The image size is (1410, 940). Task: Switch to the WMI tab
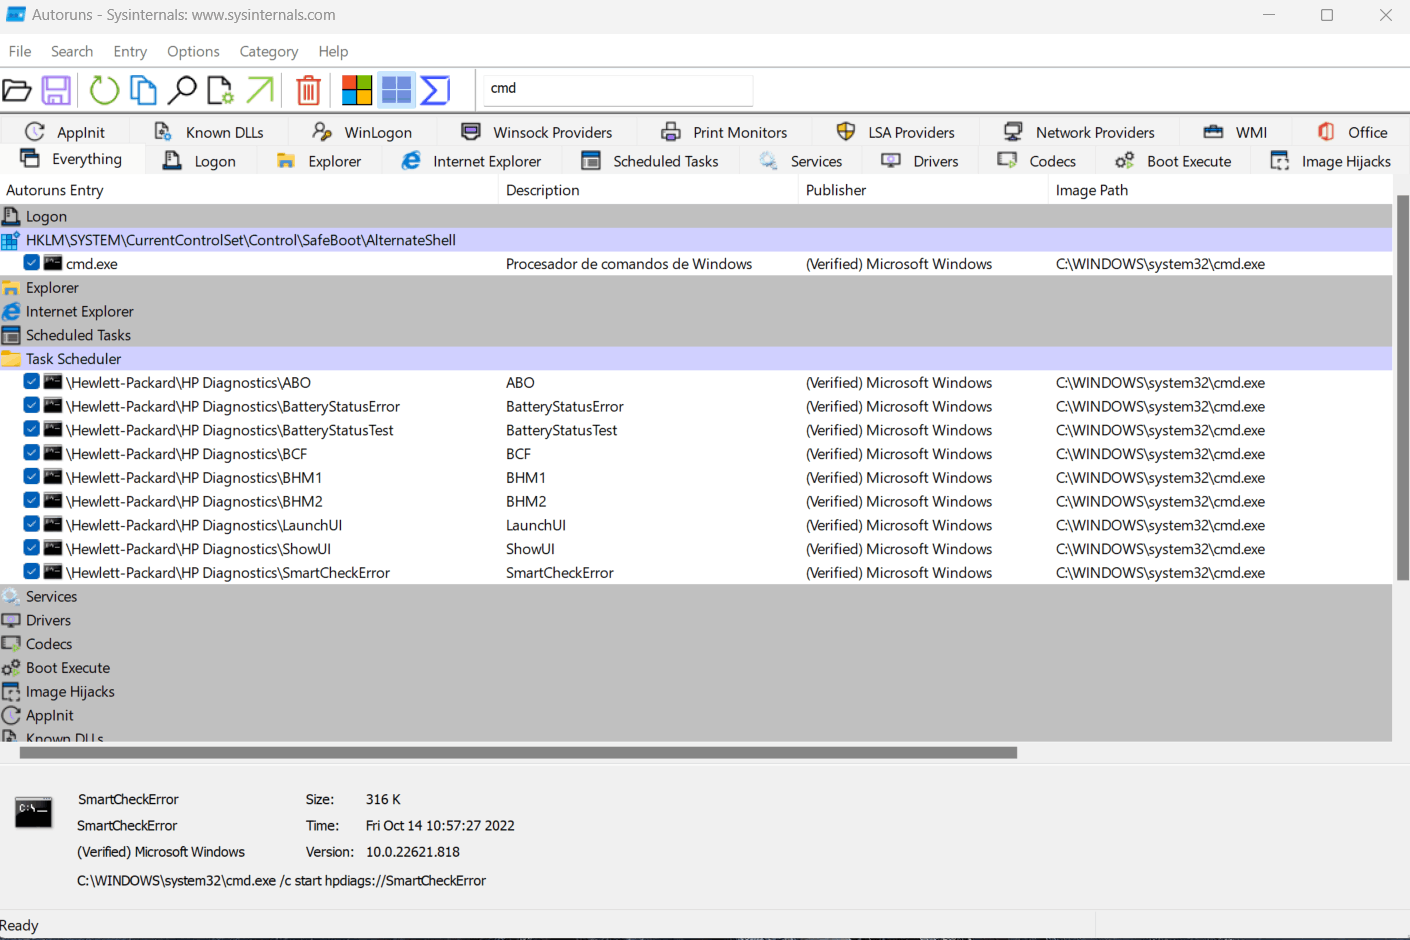(x=1235, y=132)
